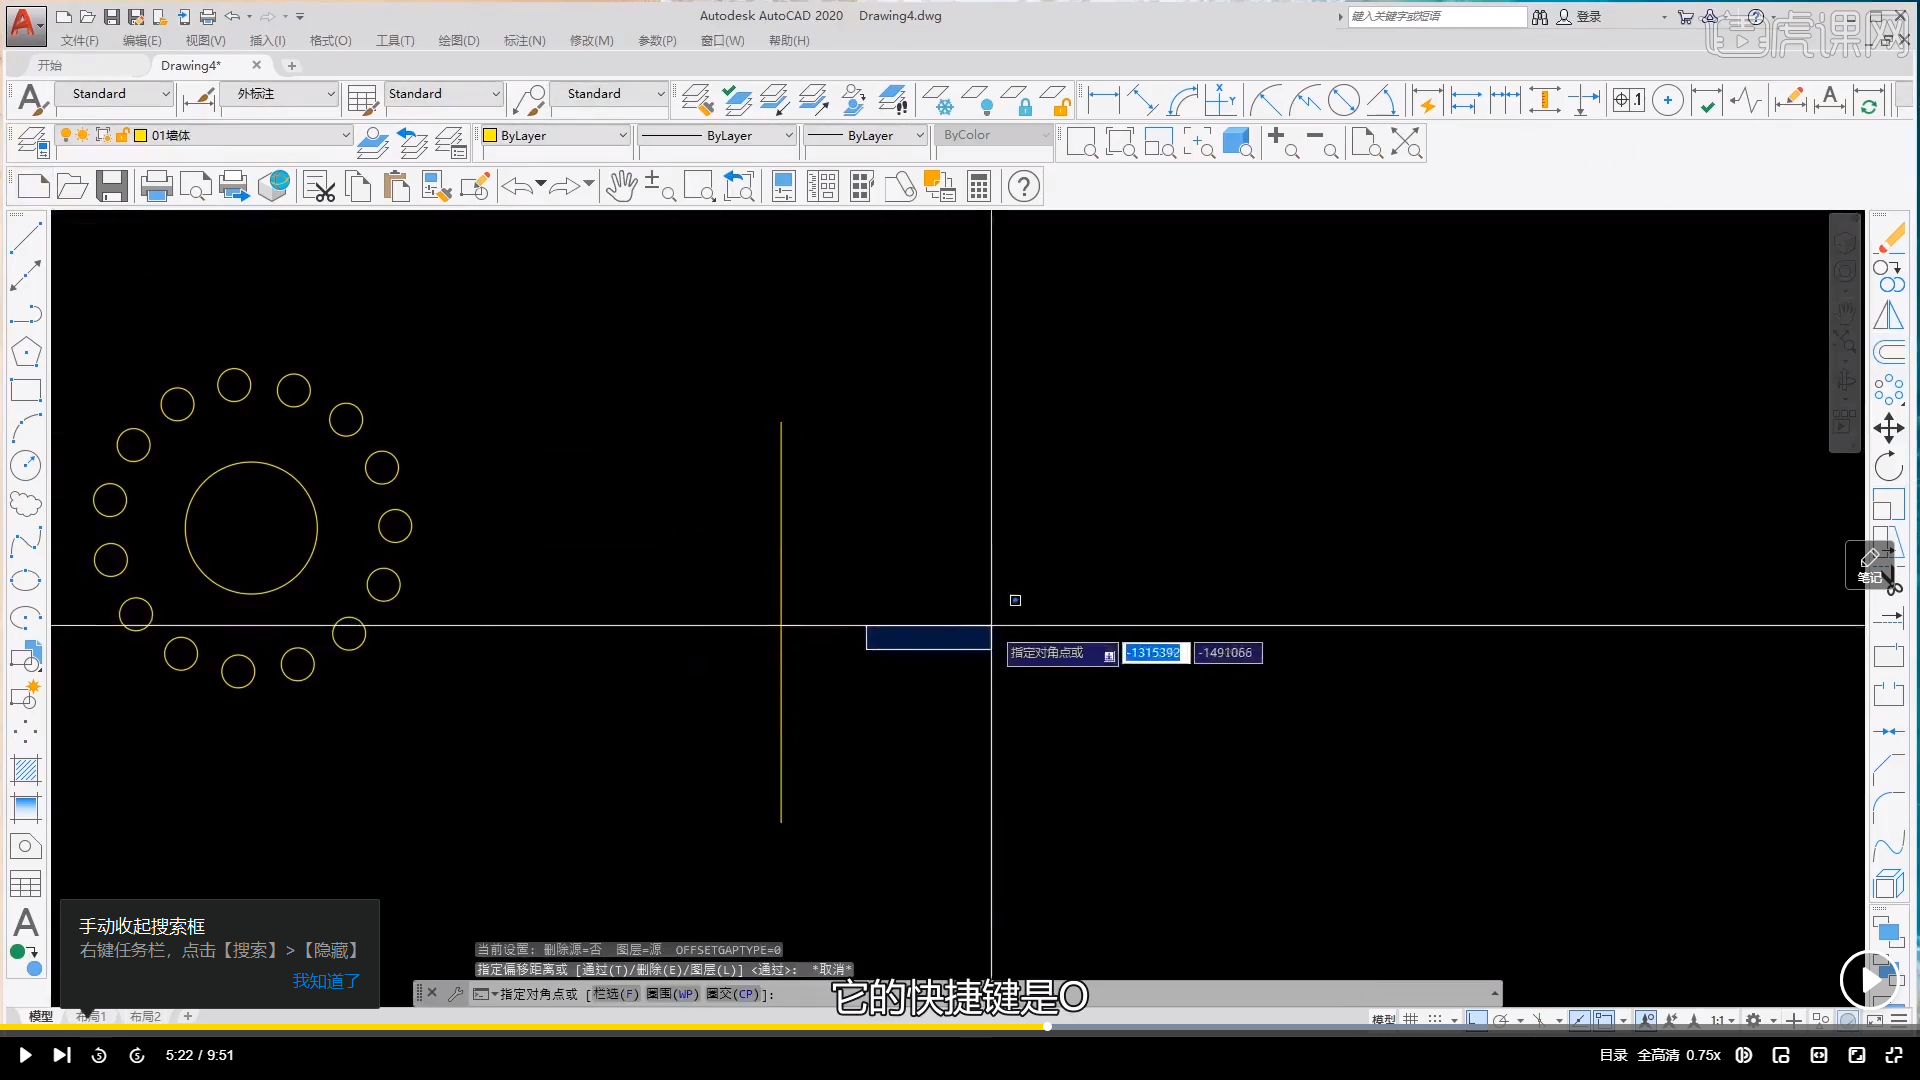Open the ByLayer linetype dropdown
Screen dimensions: 1920x1080
point(717,135)
